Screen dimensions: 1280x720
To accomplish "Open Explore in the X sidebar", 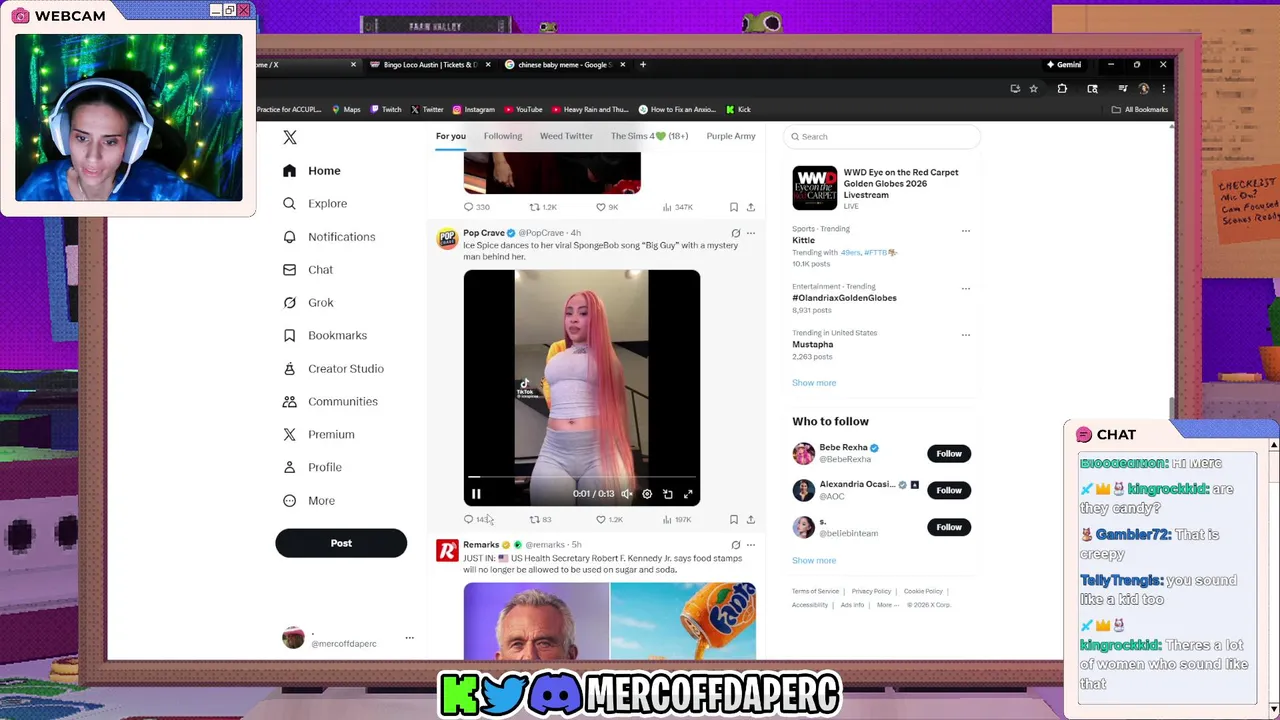I will click(315, 203).
